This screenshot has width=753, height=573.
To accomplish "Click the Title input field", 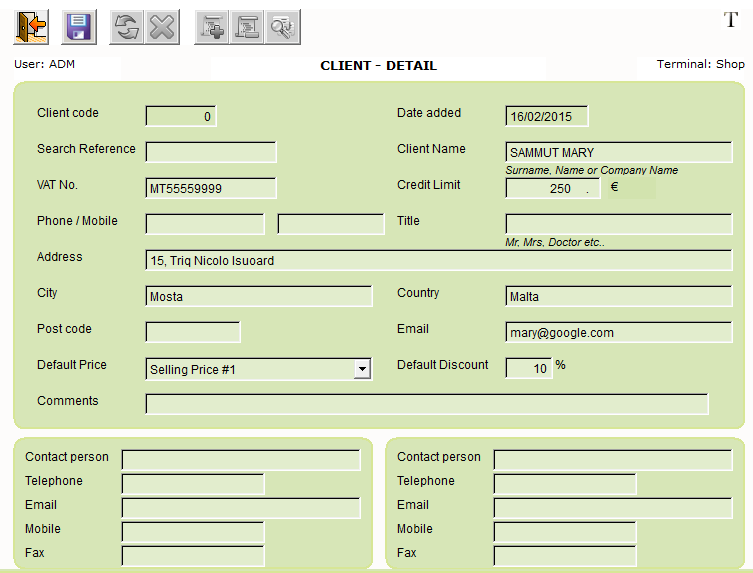I will point(619,224).
